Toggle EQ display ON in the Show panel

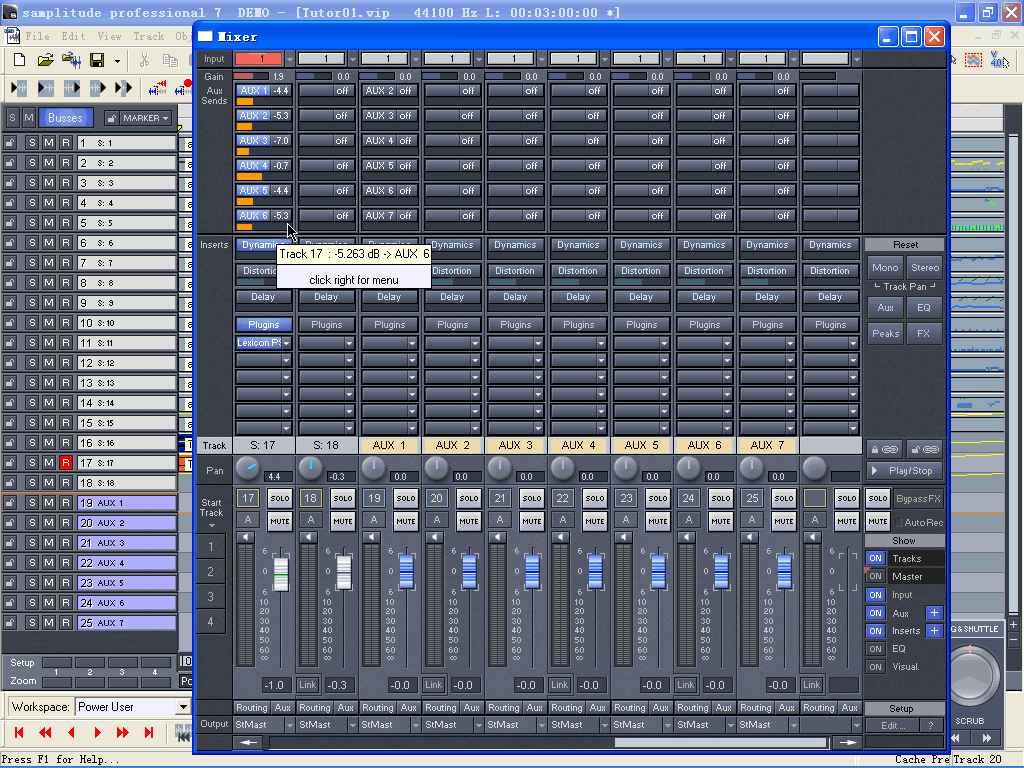click(x=875, y=648)
